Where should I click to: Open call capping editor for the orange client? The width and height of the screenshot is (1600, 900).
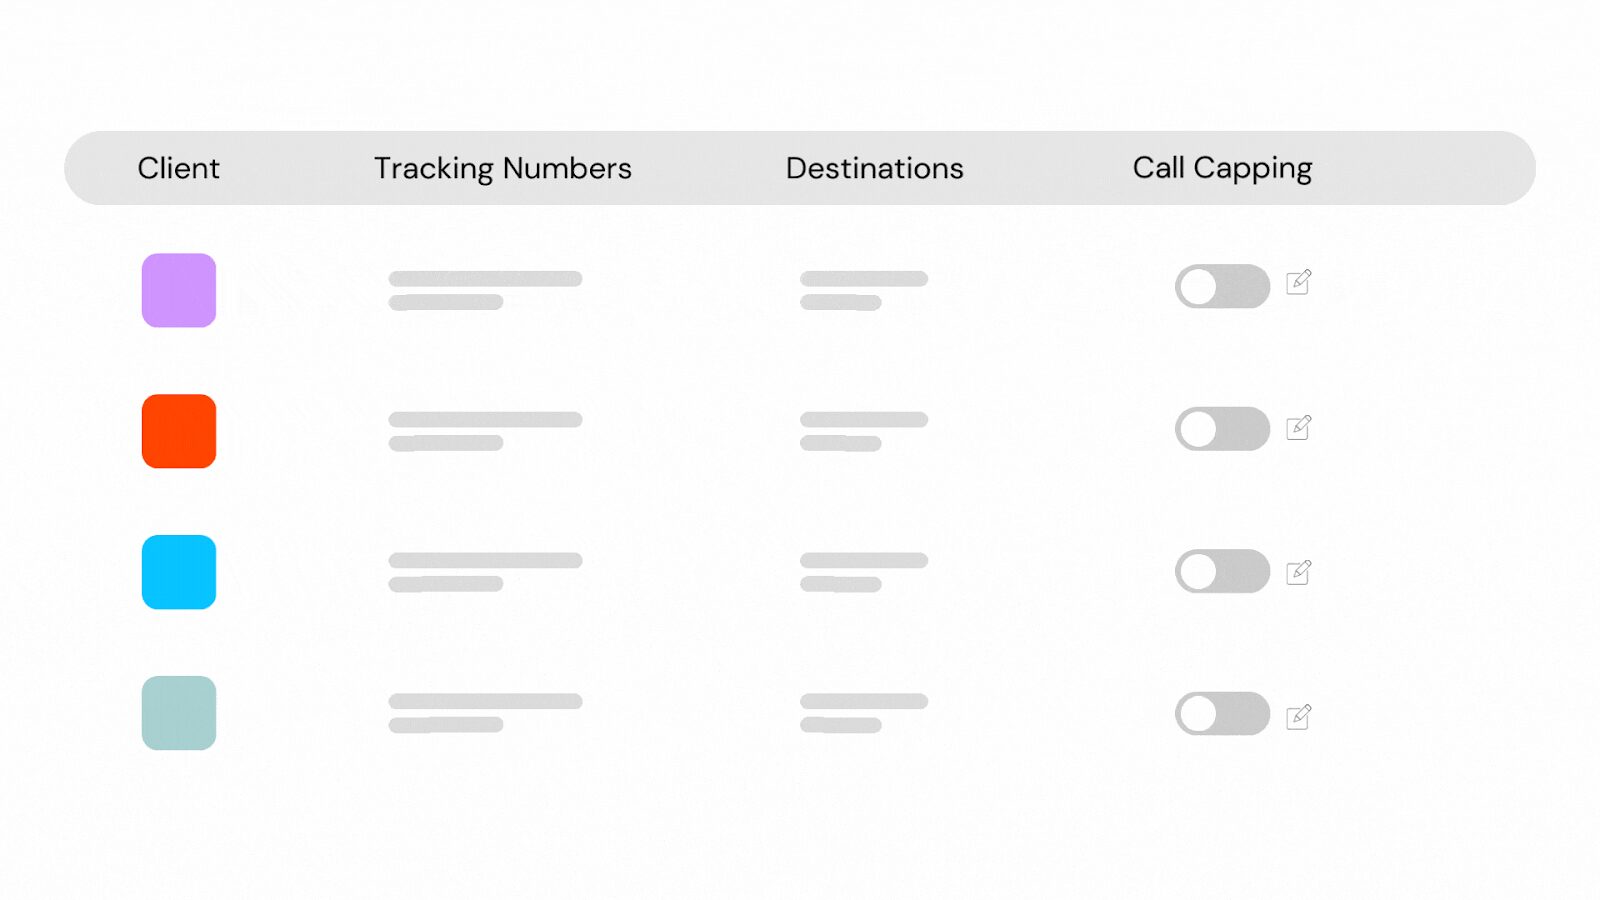(1299, 428)
